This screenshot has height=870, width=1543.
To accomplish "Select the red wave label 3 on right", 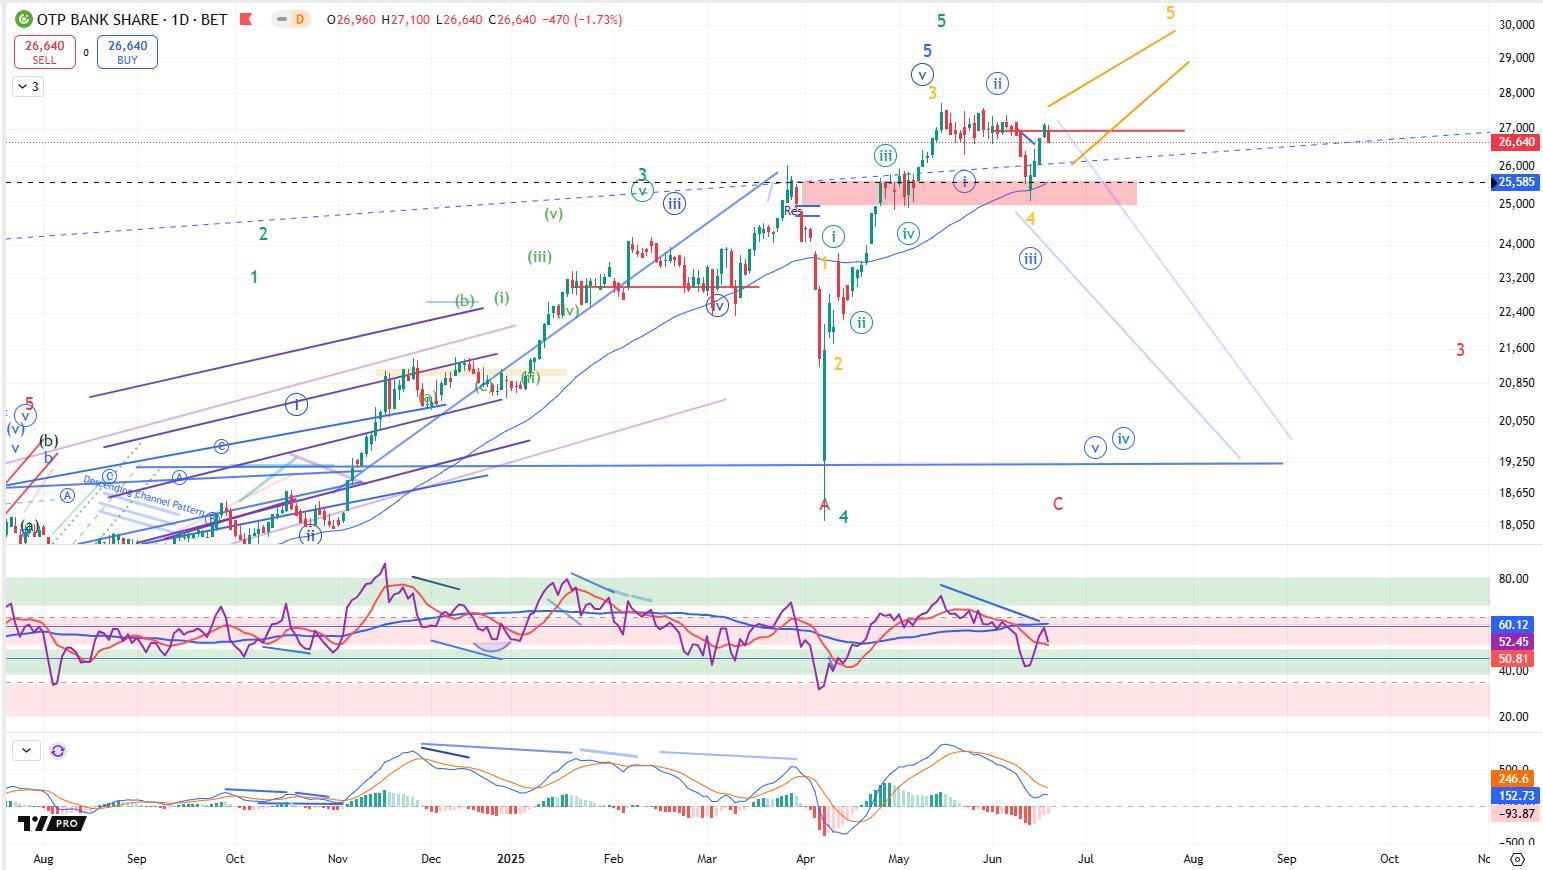I will (1460, 350).
